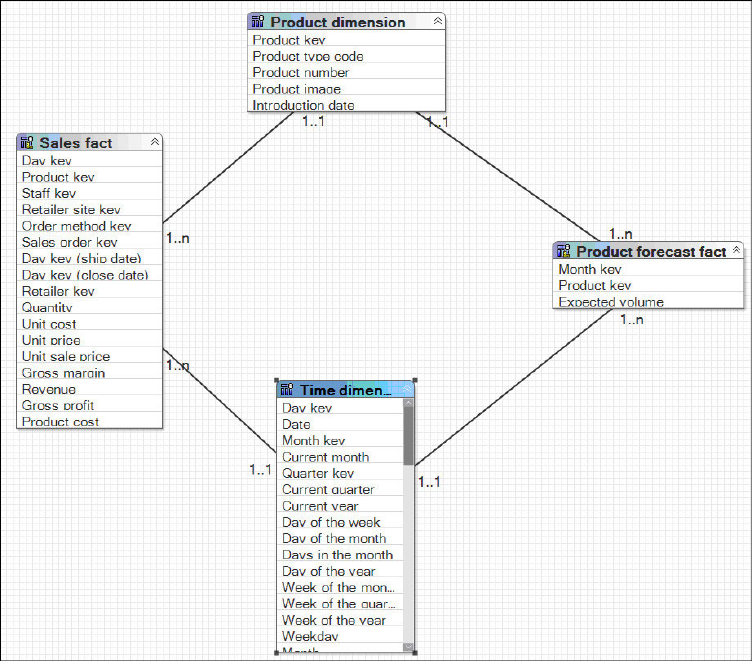Select the Sales fact to Product dimension relationship line
752x661 pixels.
228,167
